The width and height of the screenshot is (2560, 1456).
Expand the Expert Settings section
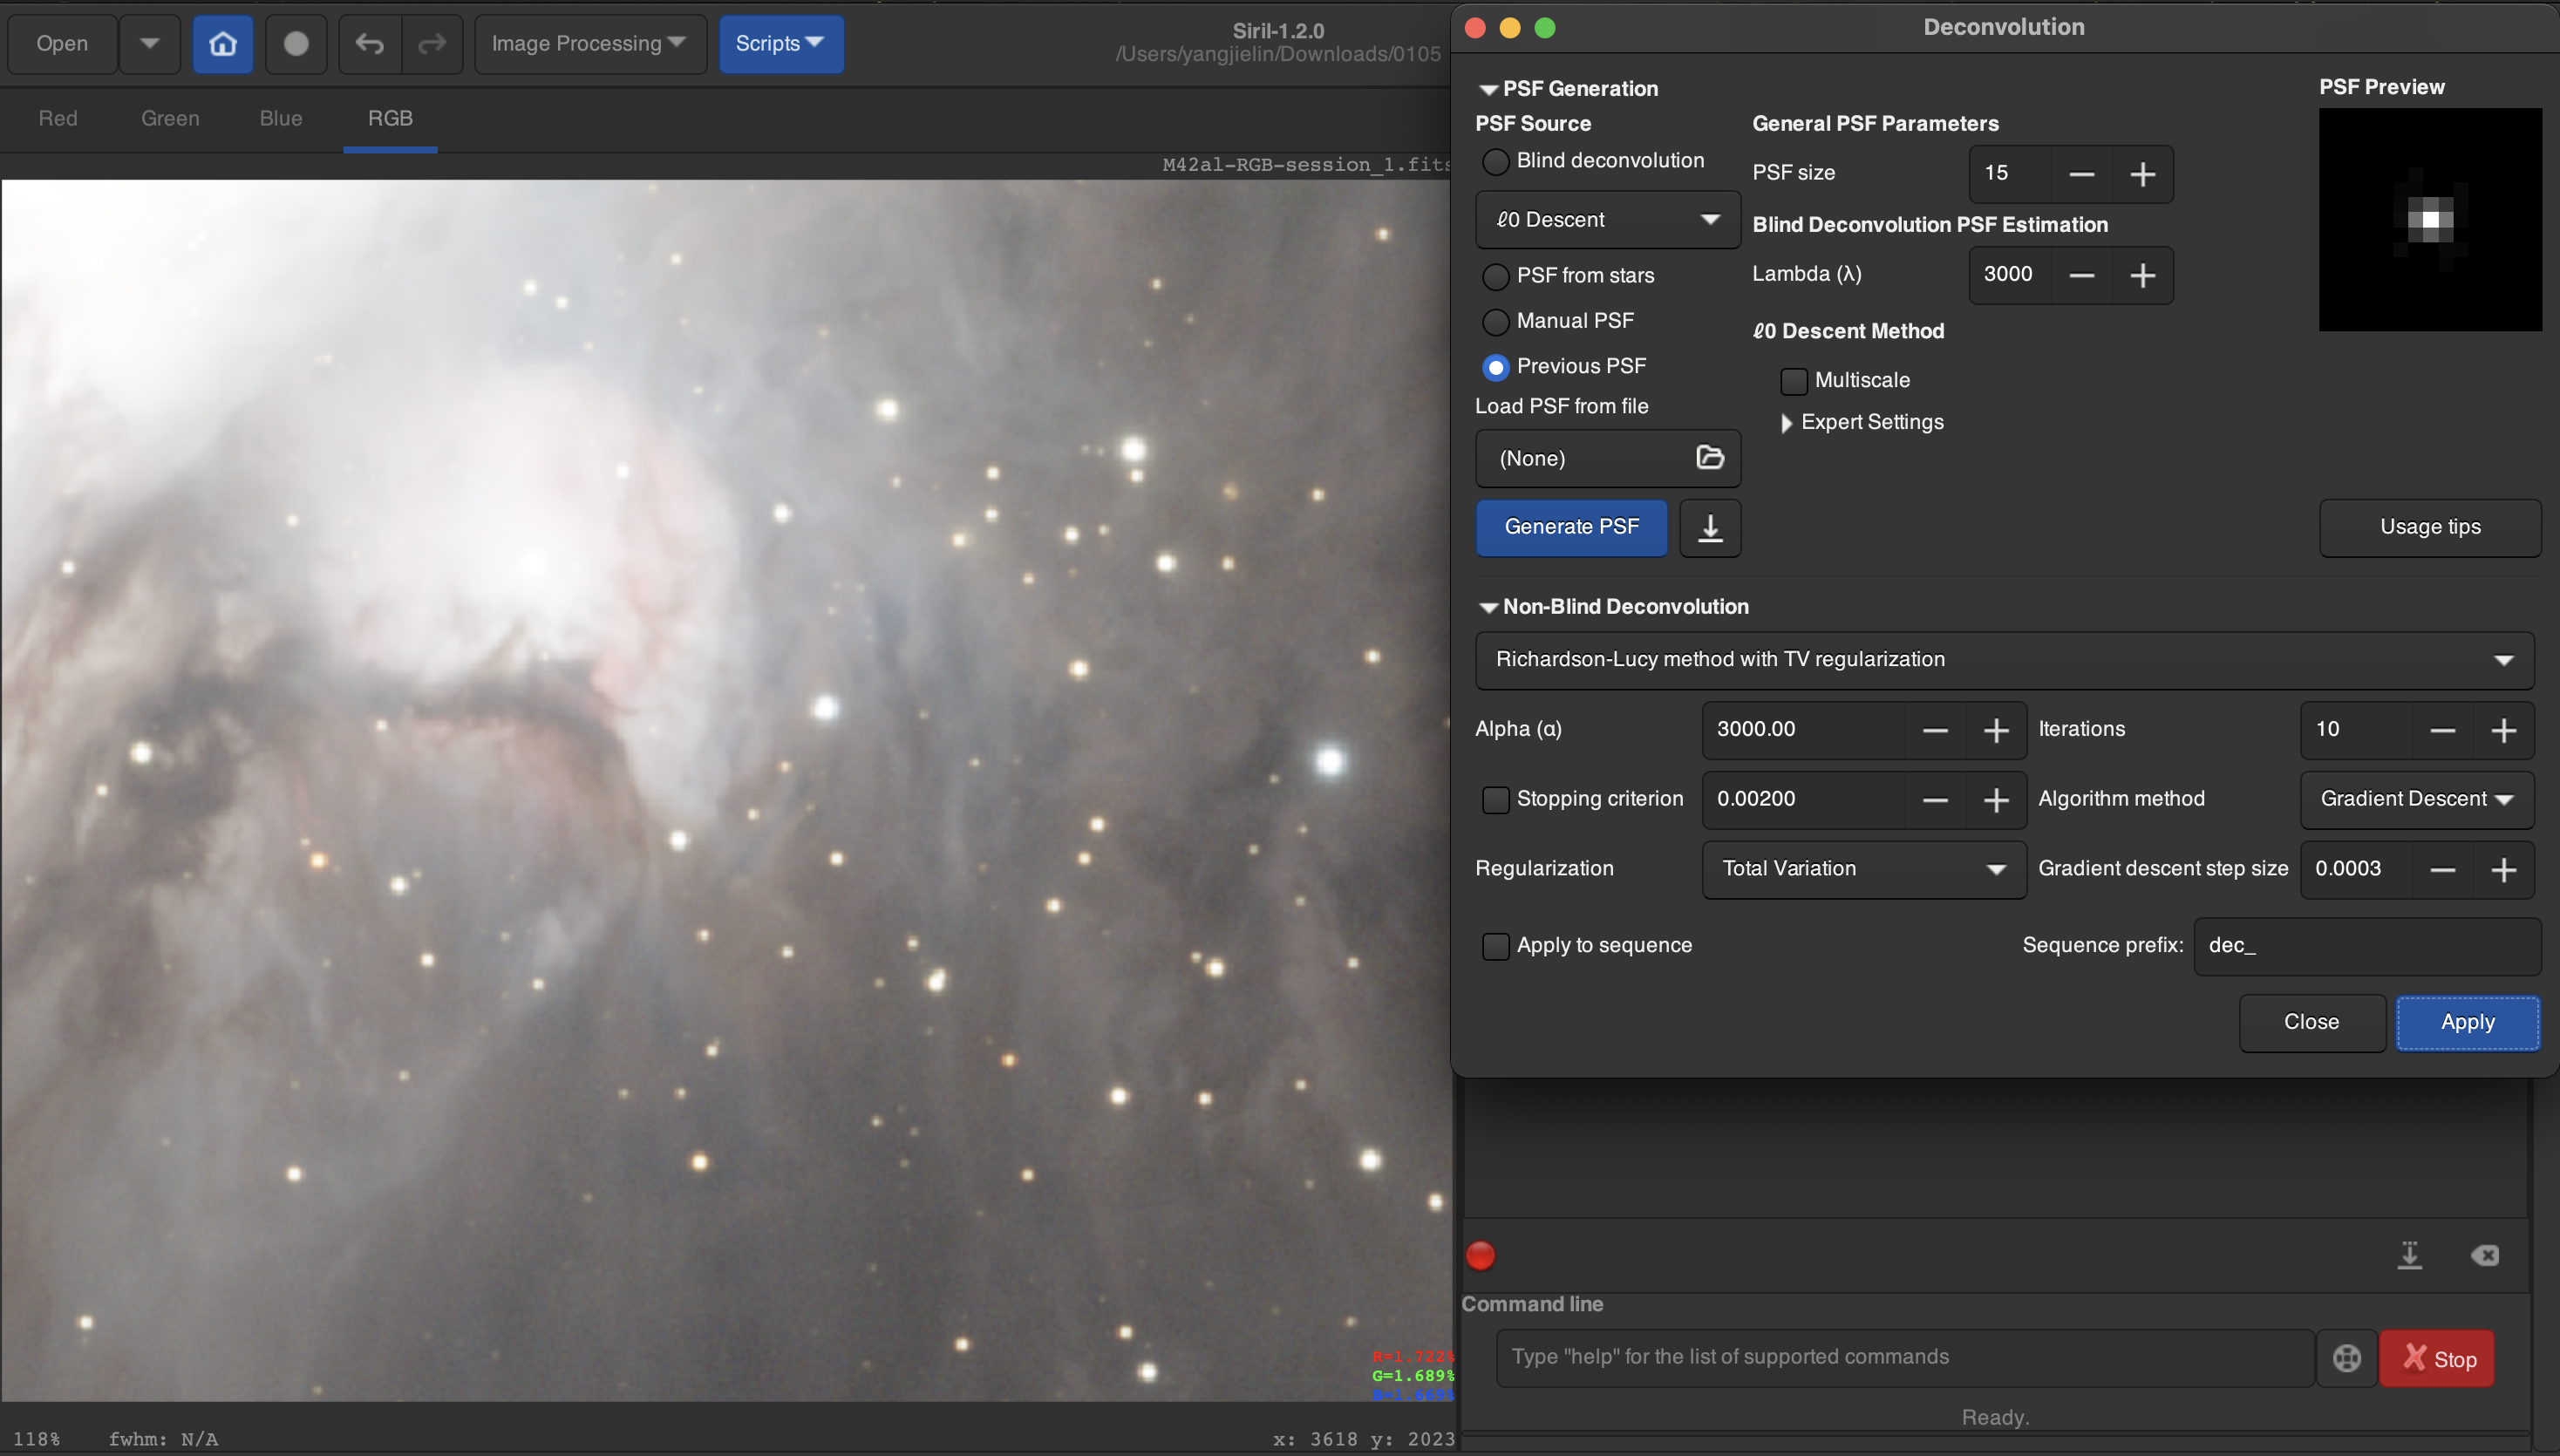1787,423
